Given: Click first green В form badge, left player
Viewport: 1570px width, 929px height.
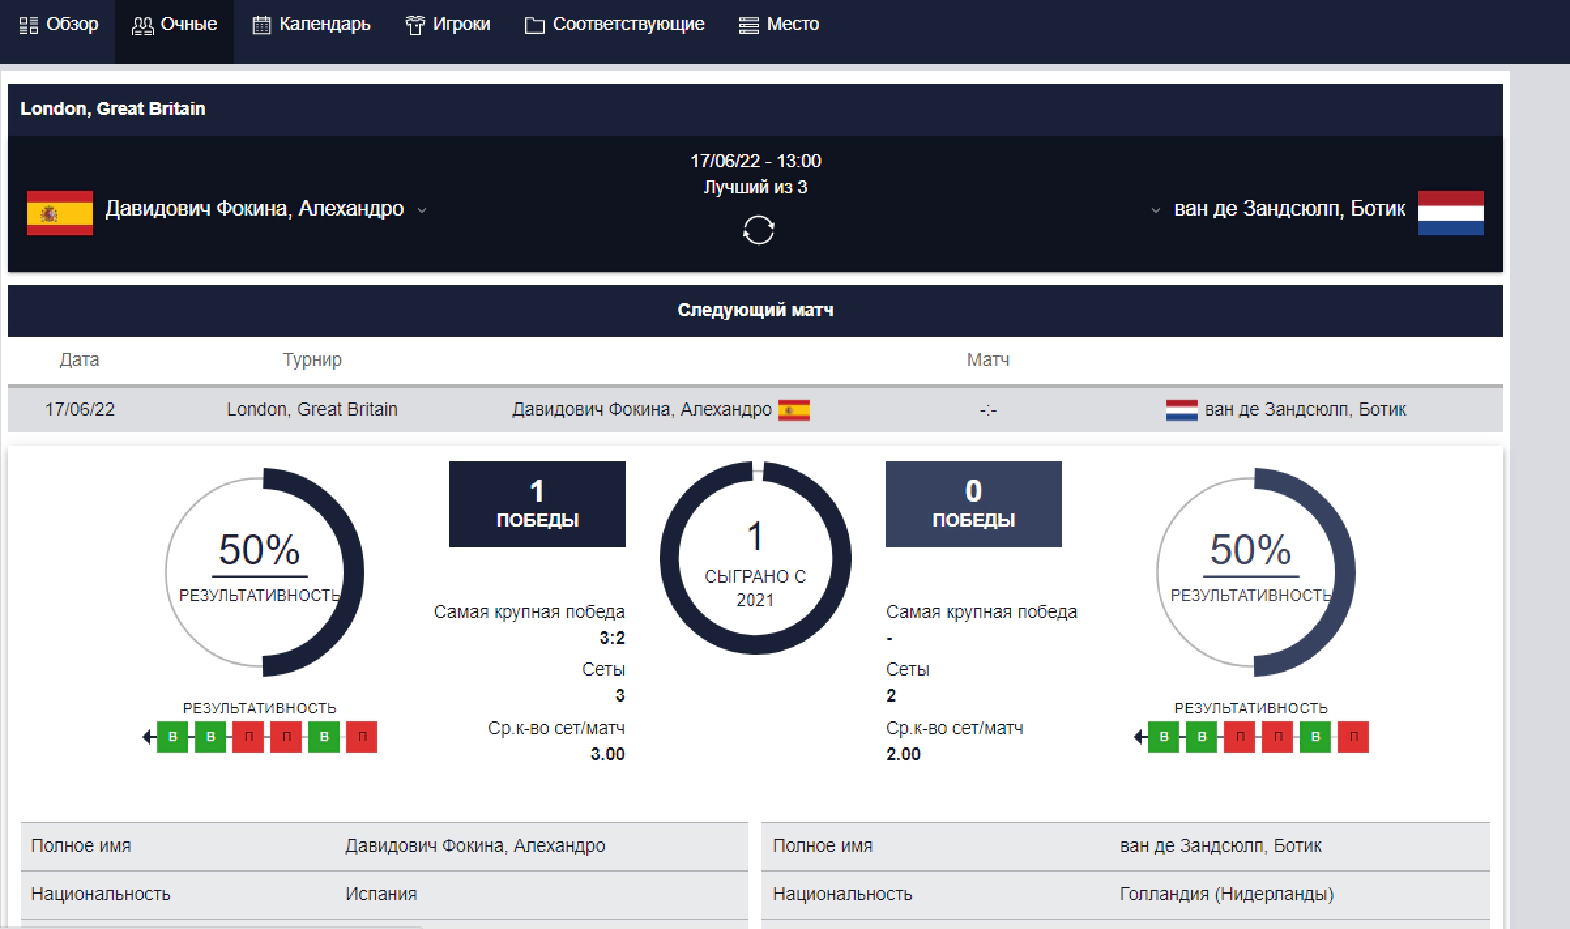Looking at the screenshot, I should click(173, 737).
